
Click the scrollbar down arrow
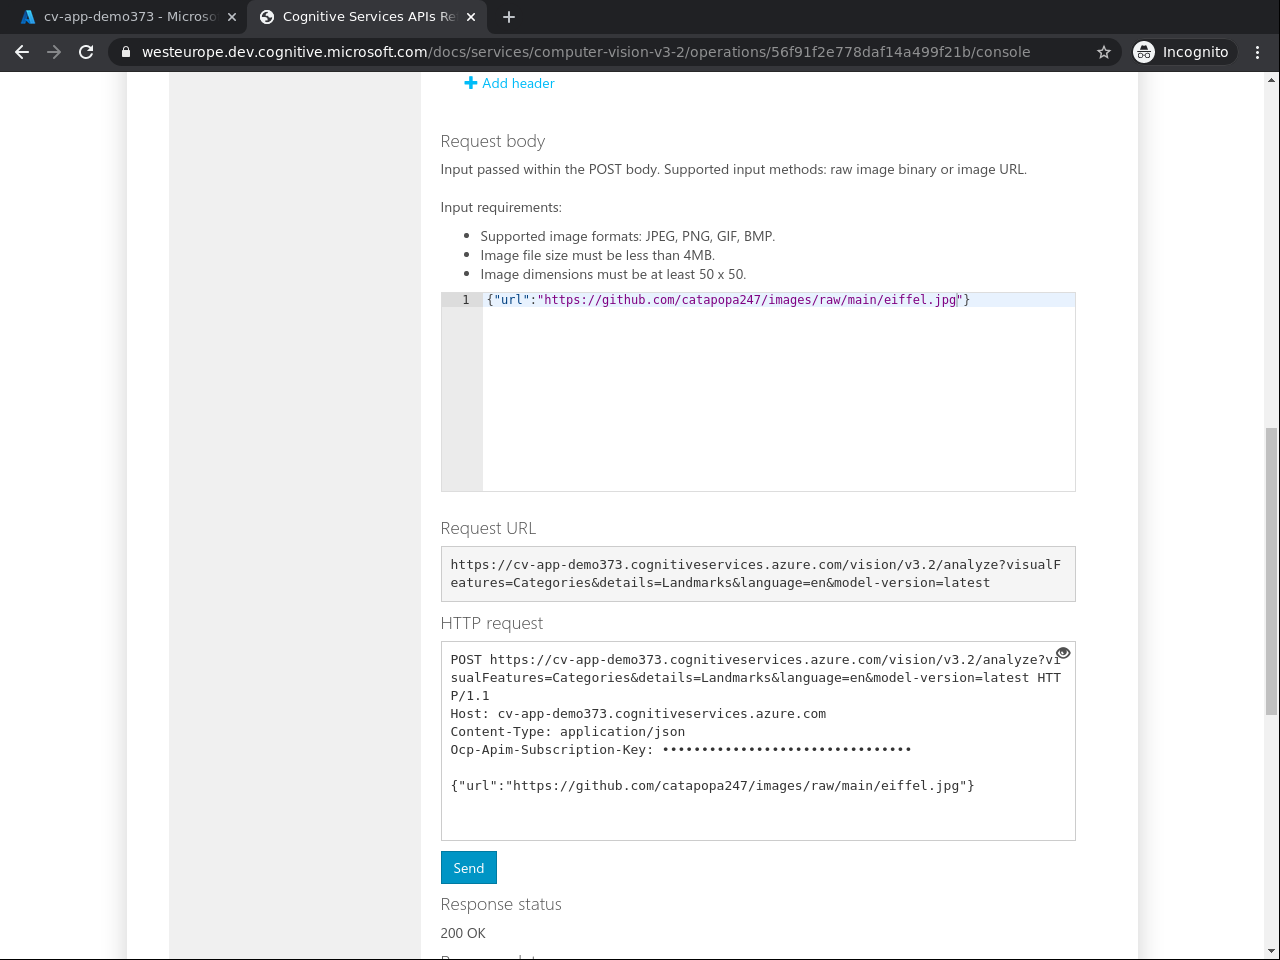click(1271, 951)
